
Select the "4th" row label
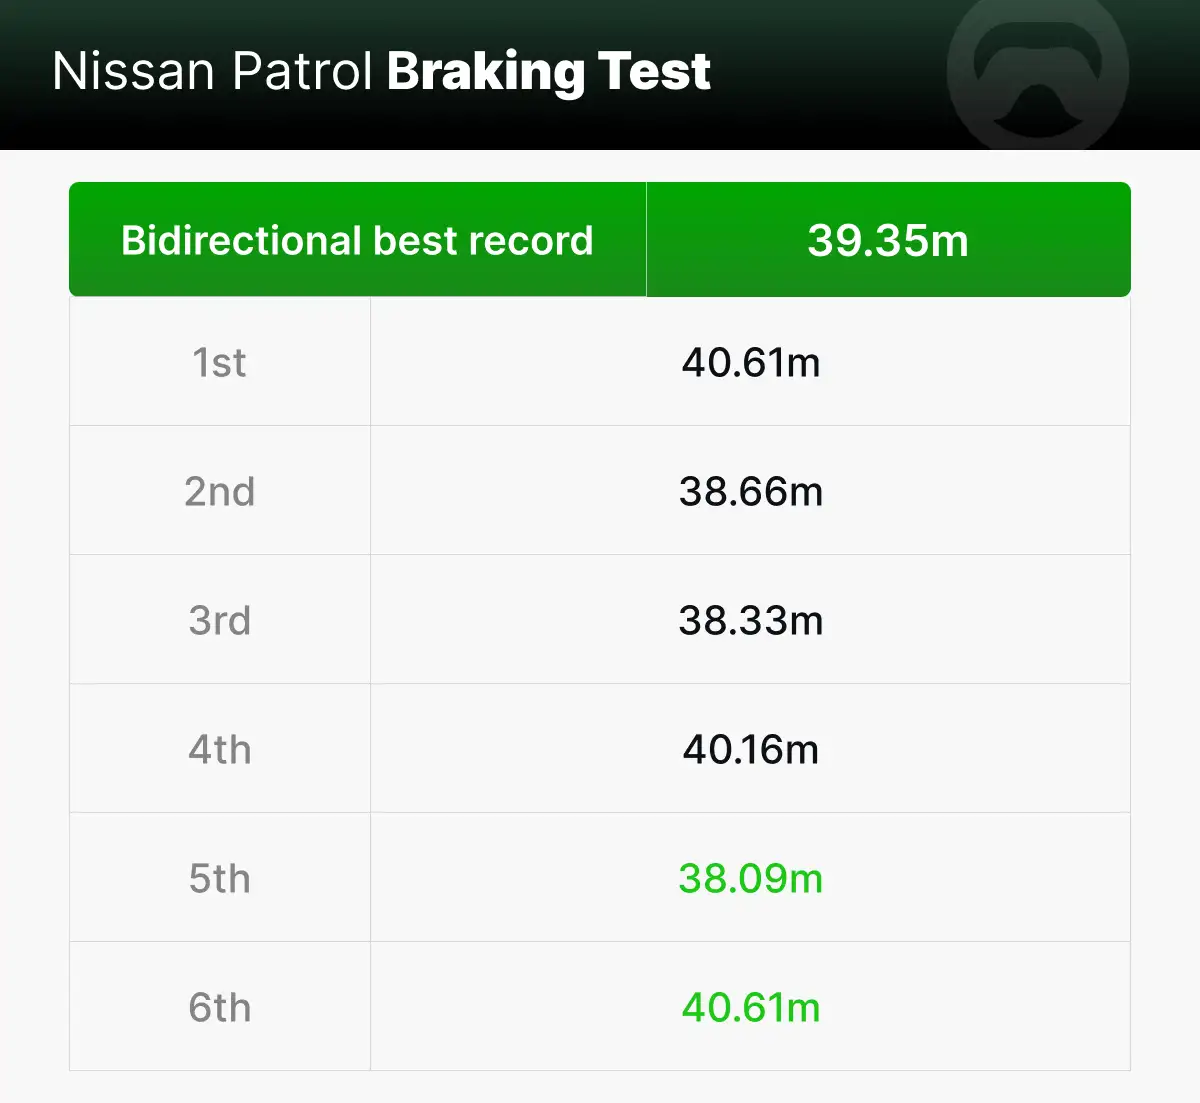(x=219, y=750)
